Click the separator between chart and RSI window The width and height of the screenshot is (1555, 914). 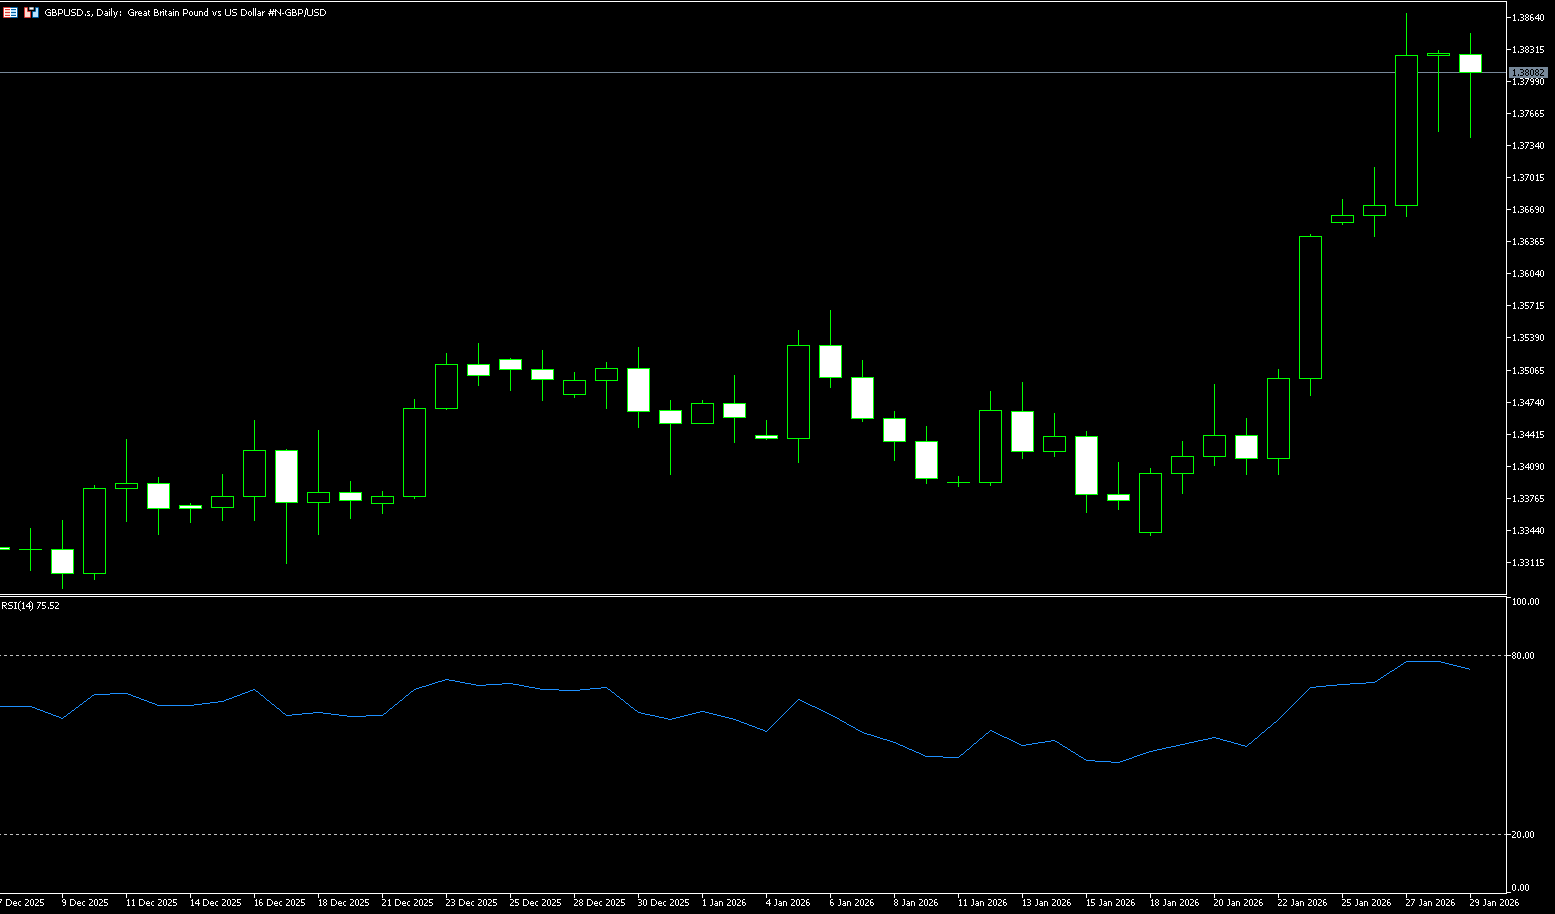click(750, 595)
